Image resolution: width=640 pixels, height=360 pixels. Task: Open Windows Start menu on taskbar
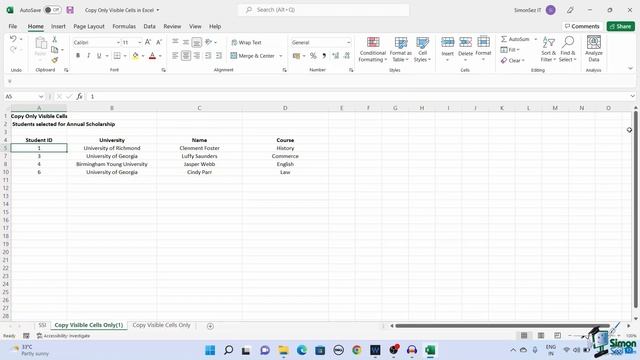point(210,350)
